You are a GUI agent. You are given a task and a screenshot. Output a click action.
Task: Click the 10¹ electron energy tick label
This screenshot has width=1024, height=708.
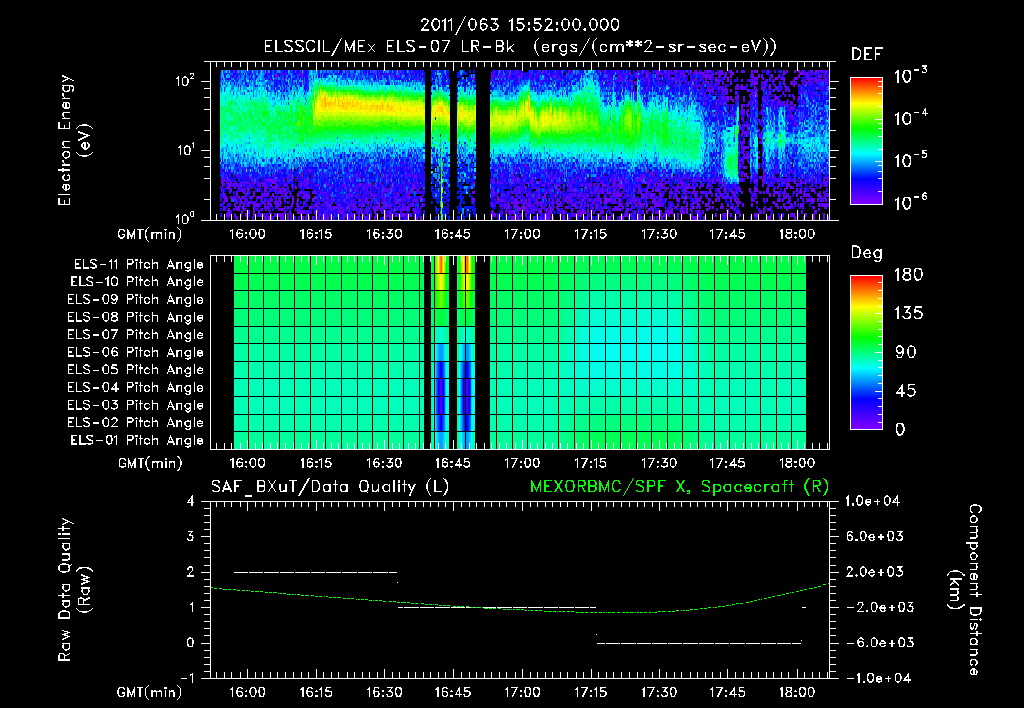(185, 150)
